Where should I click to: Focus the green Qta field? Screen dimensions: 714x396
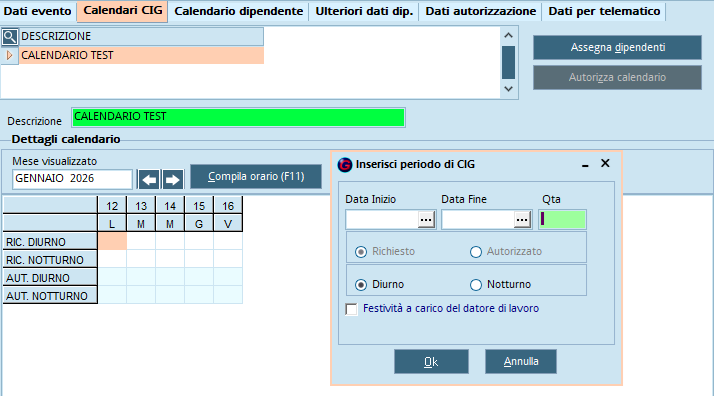[x=562, y=220]
